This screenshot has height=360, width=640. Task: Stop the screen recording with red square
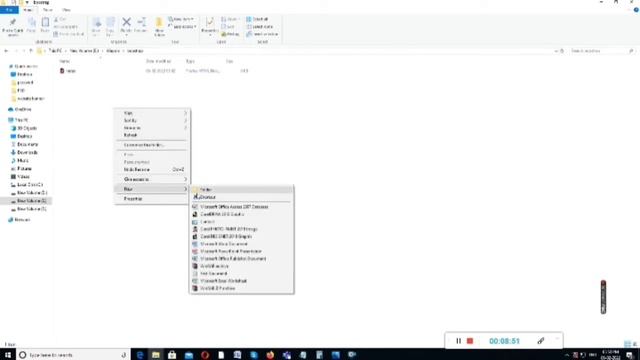click(x=470, y=341)
